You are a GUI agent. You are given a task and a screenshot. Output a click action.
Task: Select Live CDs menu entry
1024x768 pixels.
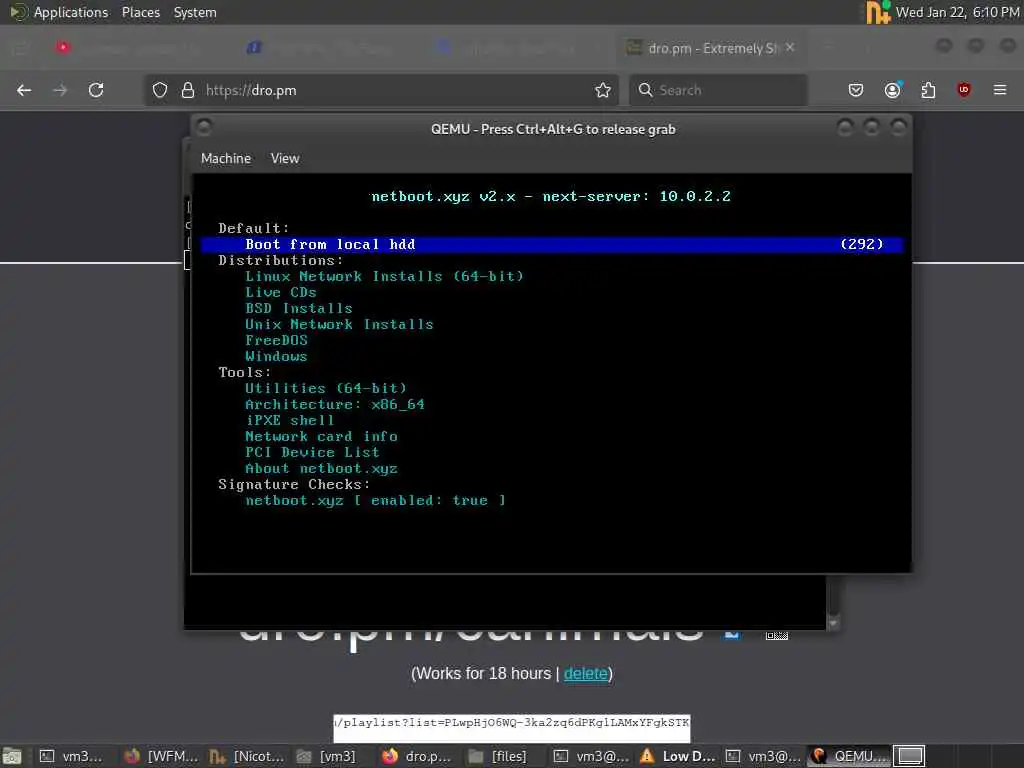(x=281, y=293)
